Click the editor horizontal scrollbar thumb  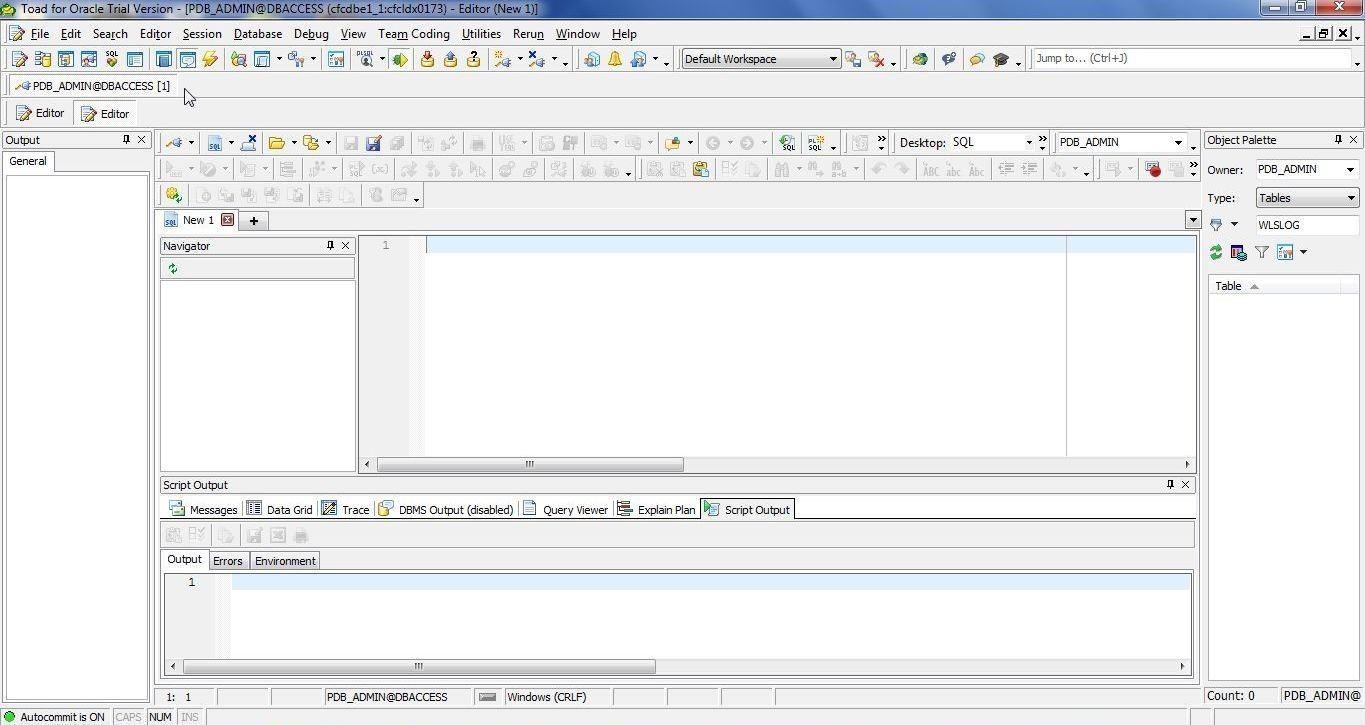point(530,464)
